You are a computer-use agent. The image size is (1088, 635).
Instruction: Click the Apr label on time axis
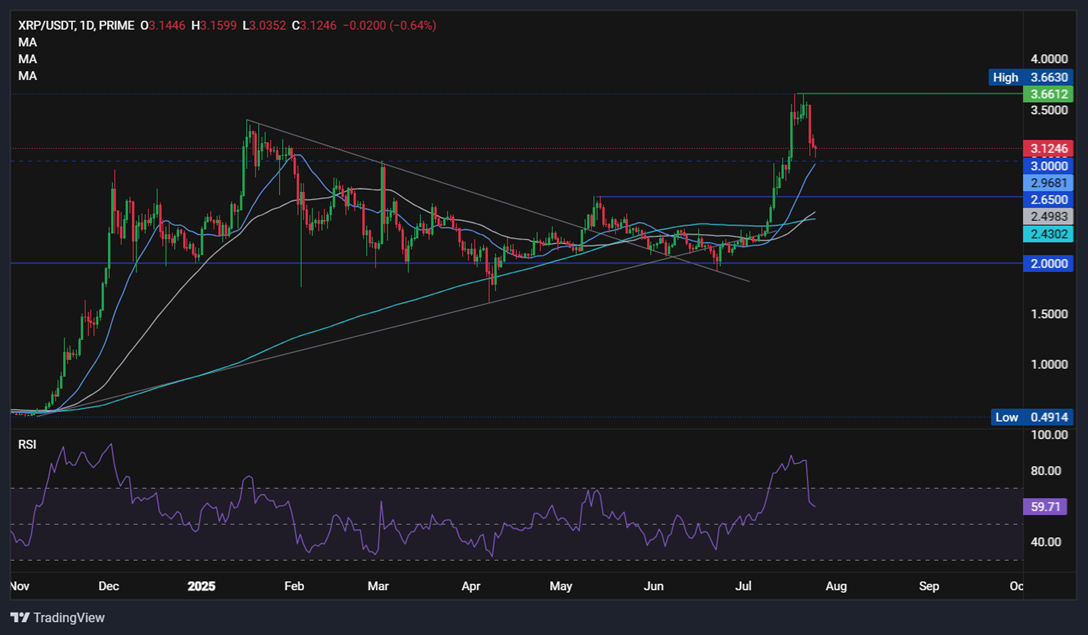tap(471, 586)
